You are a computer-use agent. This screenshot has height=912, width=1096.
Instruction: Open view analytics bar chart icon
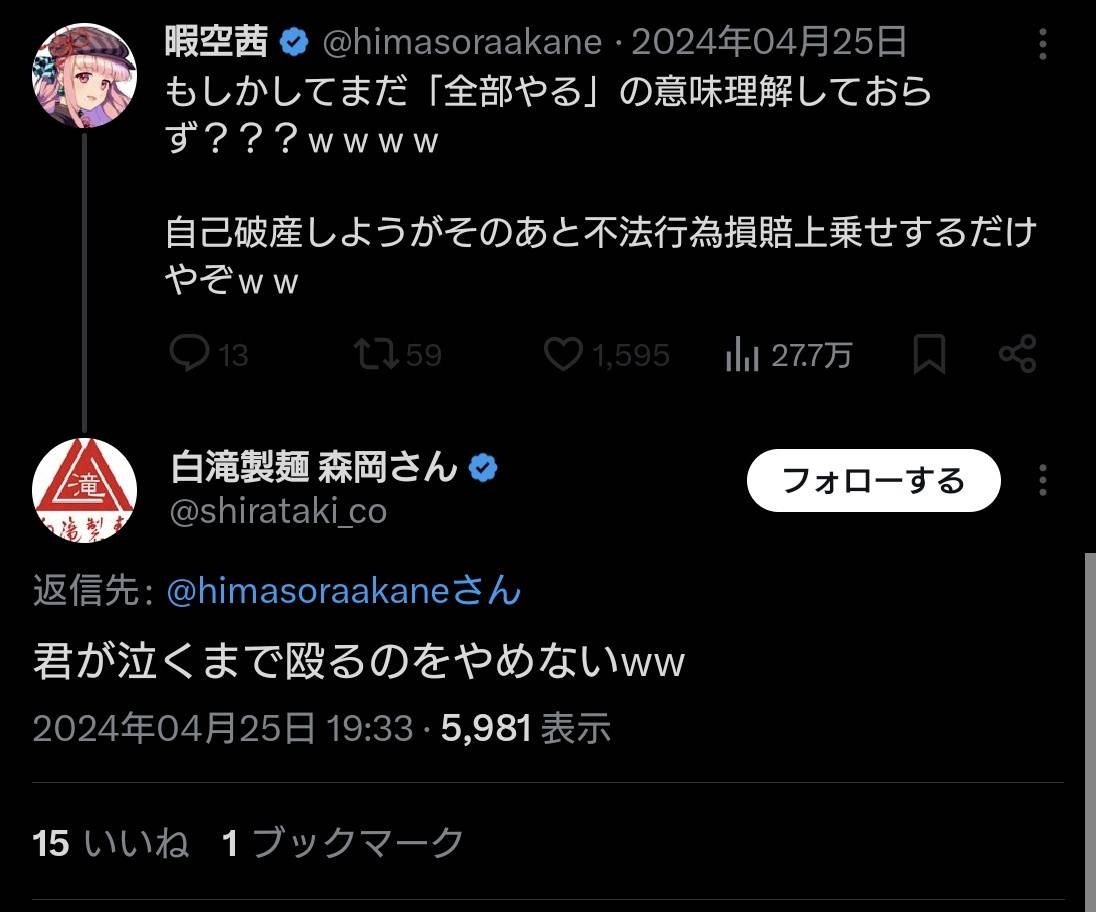point(742,355)
